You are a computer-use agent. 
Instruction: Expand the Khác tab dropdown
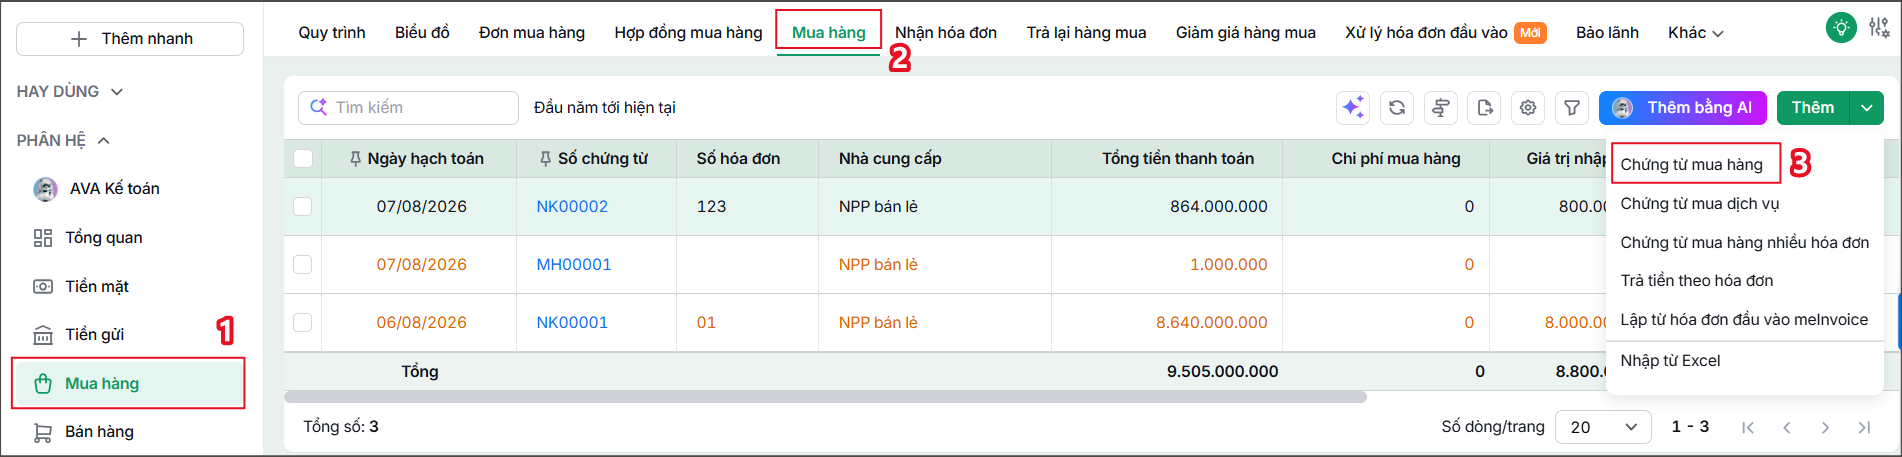pos(1696,33)
